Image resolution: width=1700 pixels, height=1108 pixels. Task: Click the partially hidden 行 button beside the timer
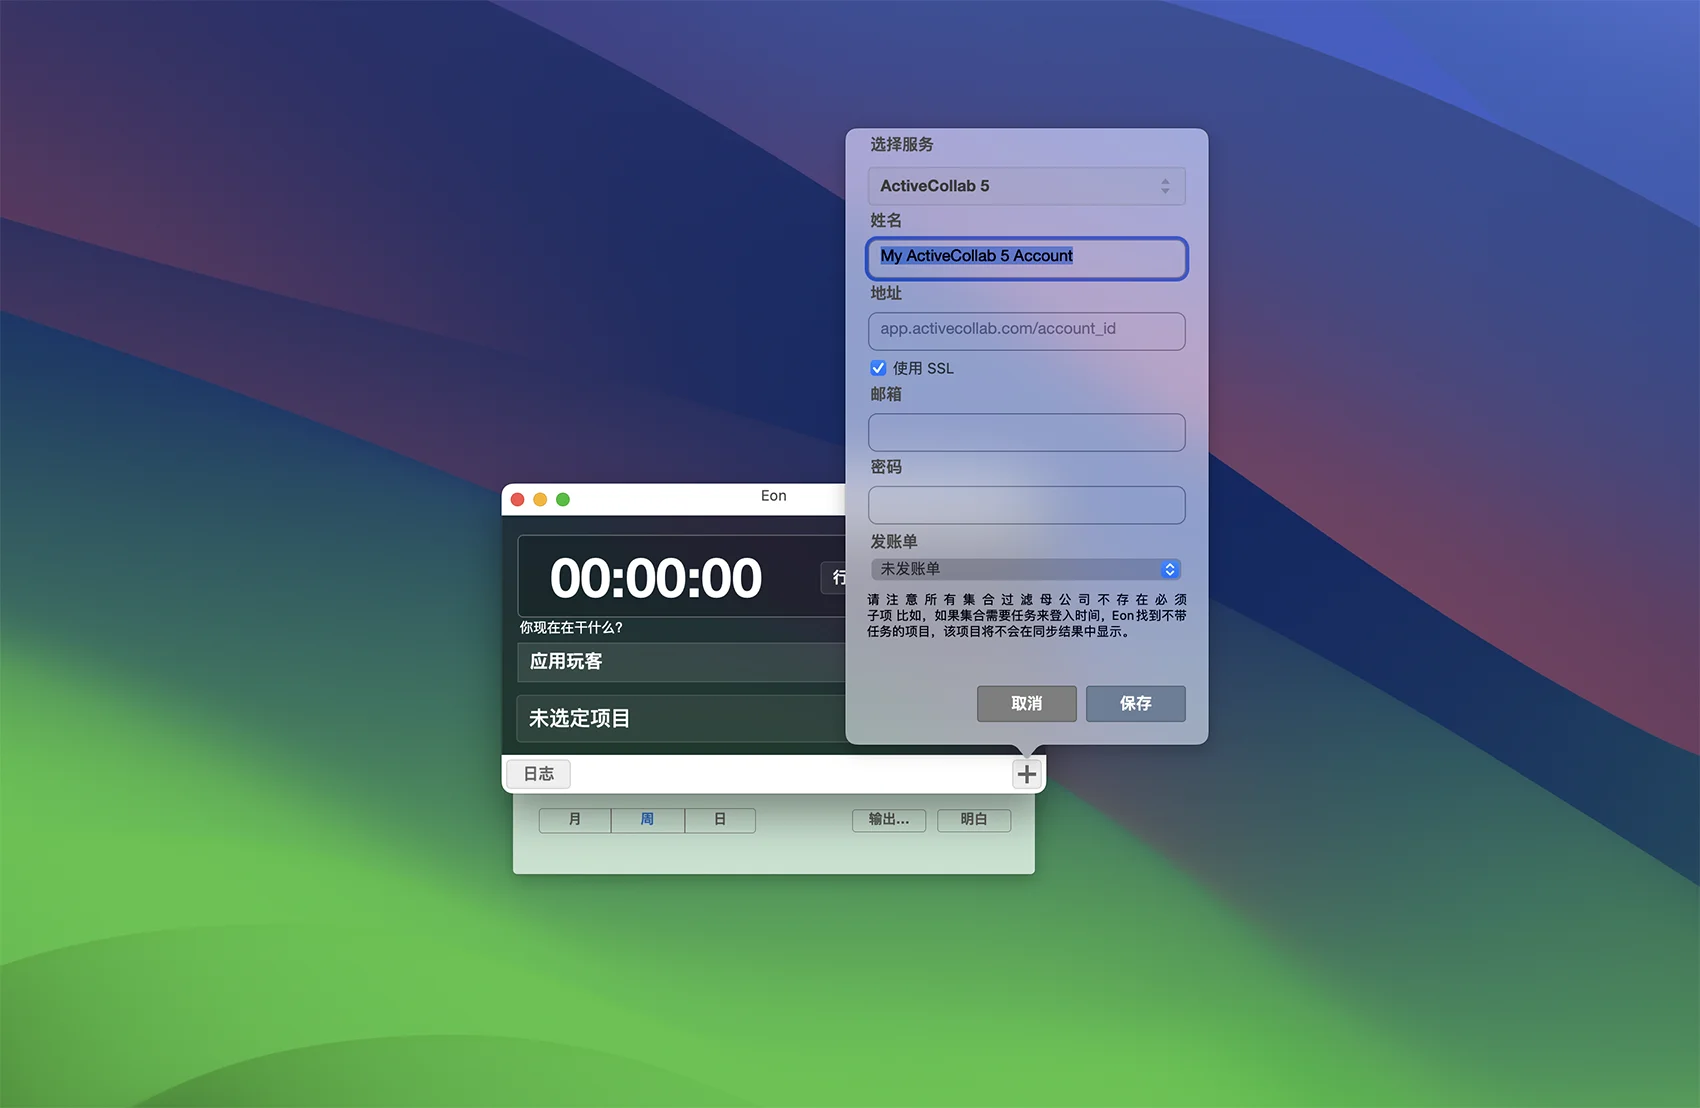tap(834, 577)
